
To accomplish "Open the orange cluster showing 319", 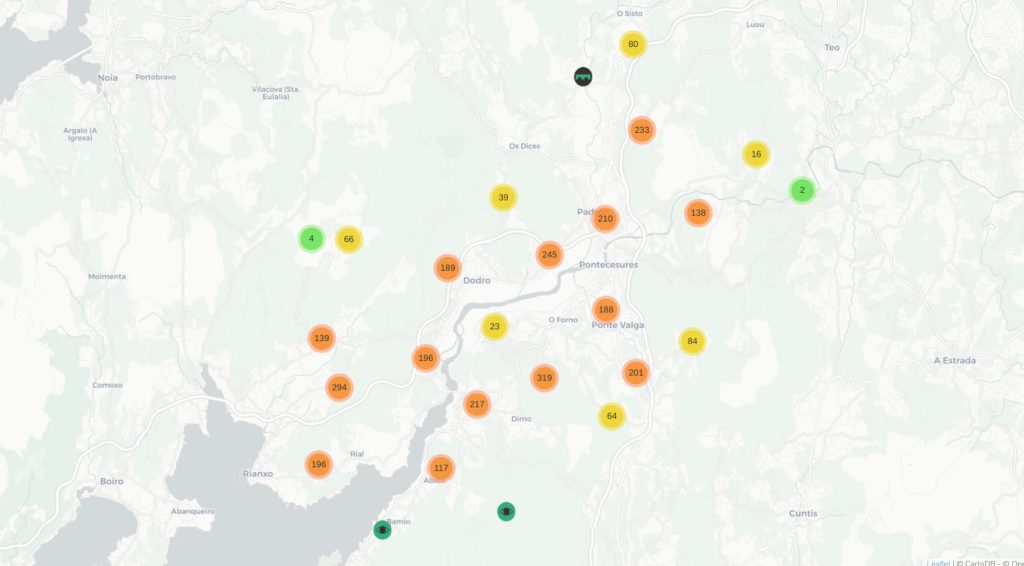I will click(544, 378).
